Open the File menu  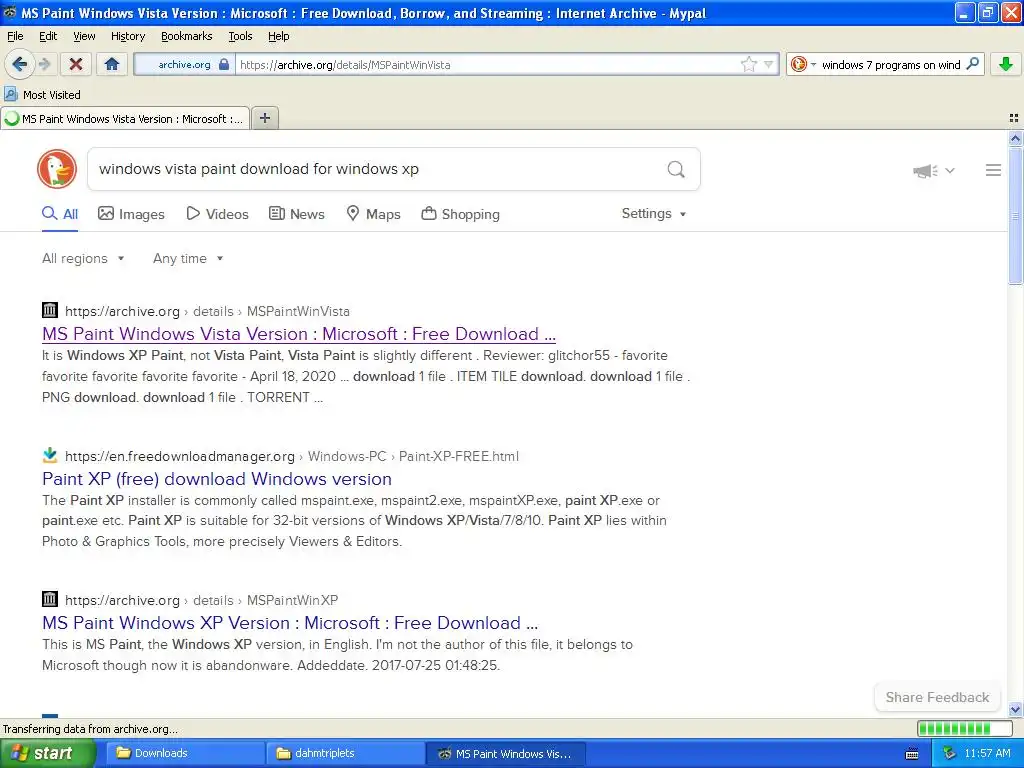(x=15, y=36)
